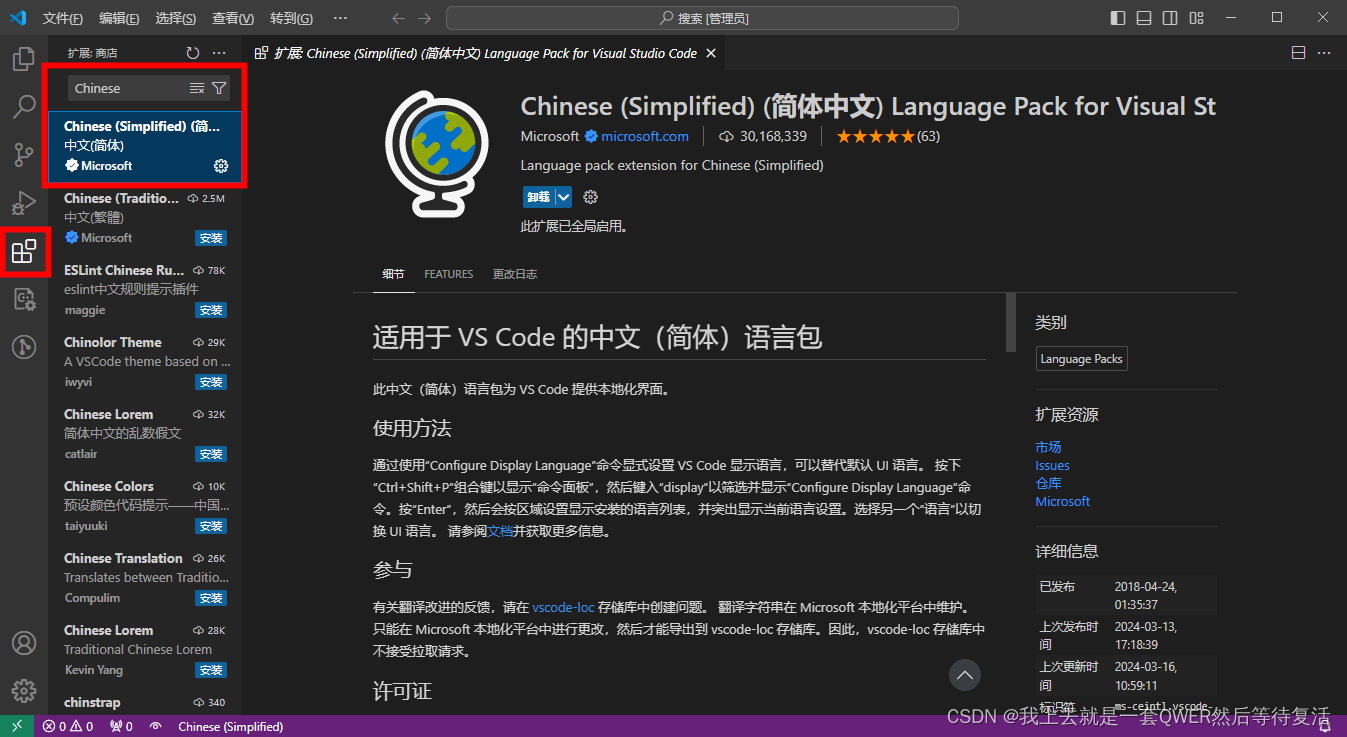
Task: Click the gear next to the 卸载 button
Action: tap(590, 197)
